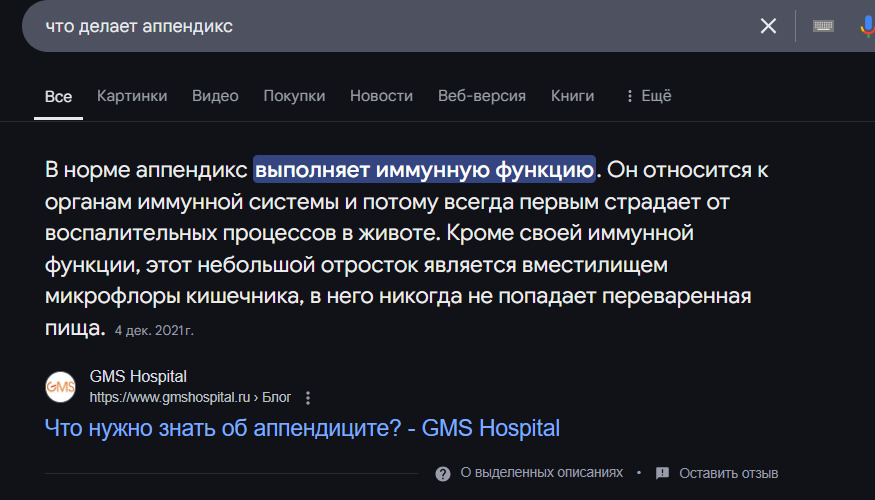This screenshot has height=500, width=875.
Task: Start voice search with microphone icon
Action: (867, 26)
